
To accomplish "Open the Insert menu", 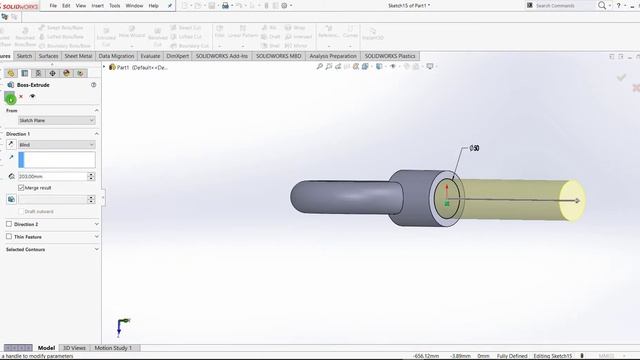I will pos(98,6).
